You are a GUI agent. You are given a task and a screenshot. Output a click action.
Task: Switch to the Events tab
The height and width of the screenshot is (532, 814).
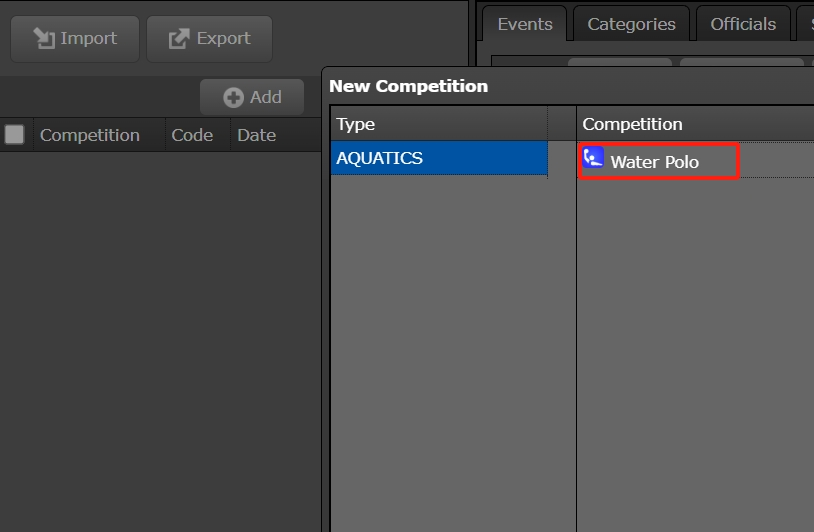click(524, 24)
